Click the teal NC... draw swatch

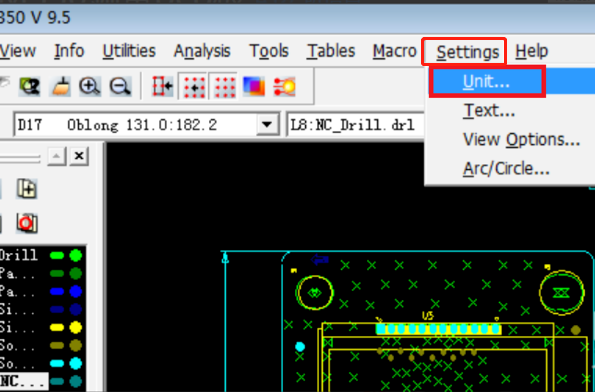(57, 381)
